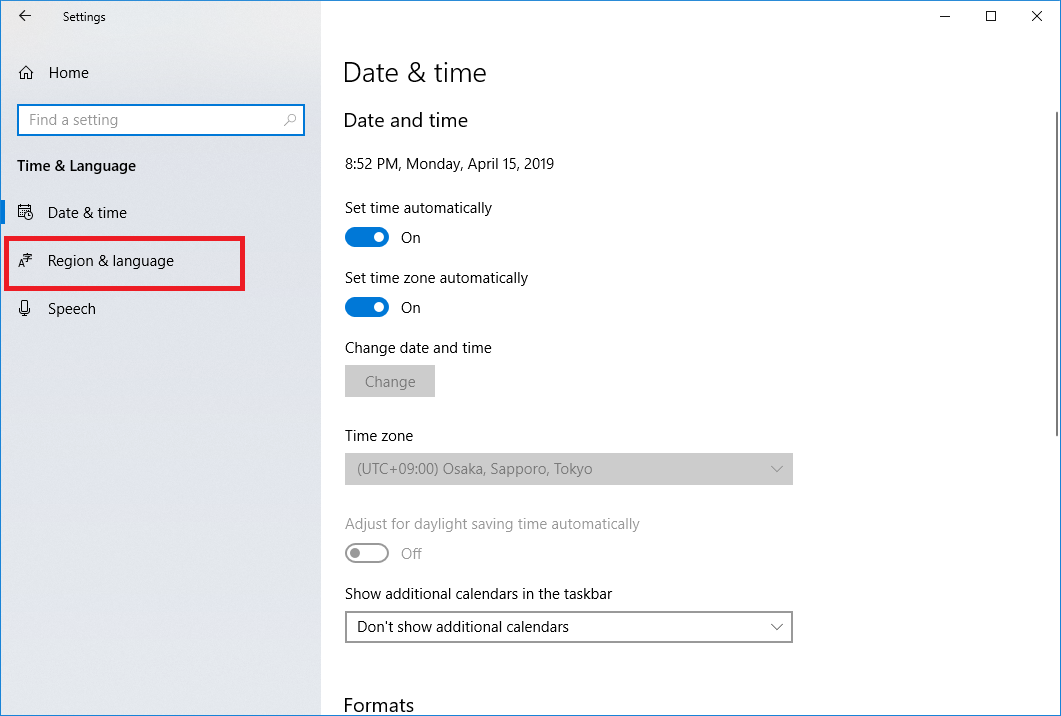Click the search magnifier icon
The width and height of the screenshot is (1061, 716).
pyautogui.click(x=290, y=120)
